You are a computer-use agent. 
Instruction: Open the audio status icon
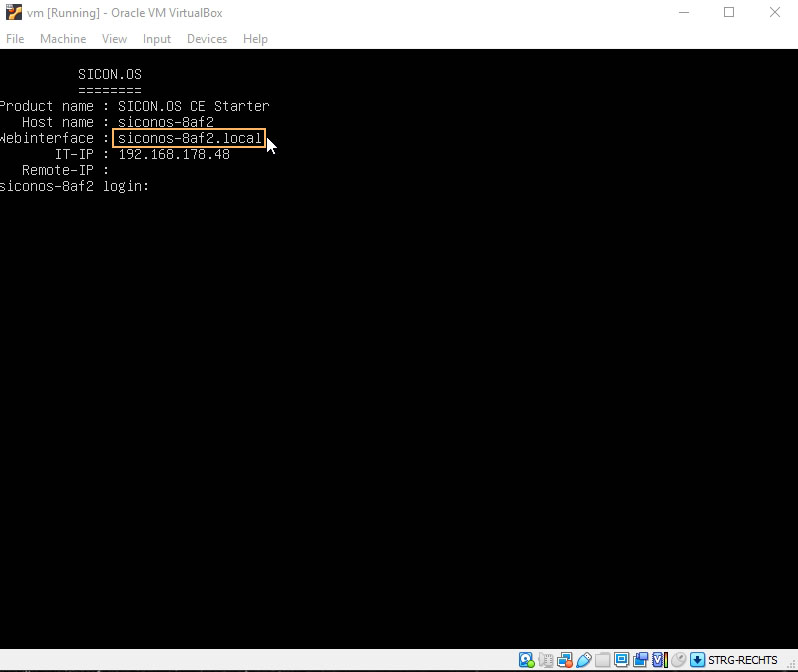coord(546,660)
